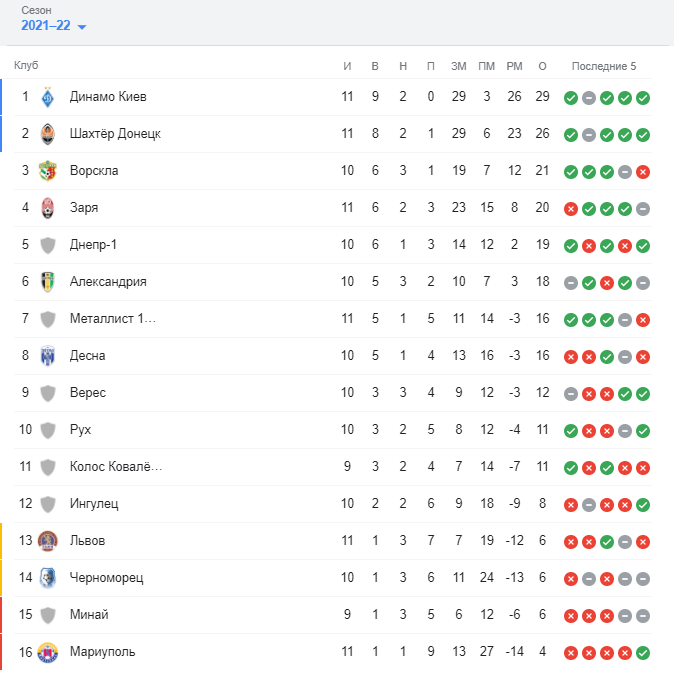Click Dynamo Kyiv's most recent win icon
Screen dimensions: 674x689
coord(643,98)
